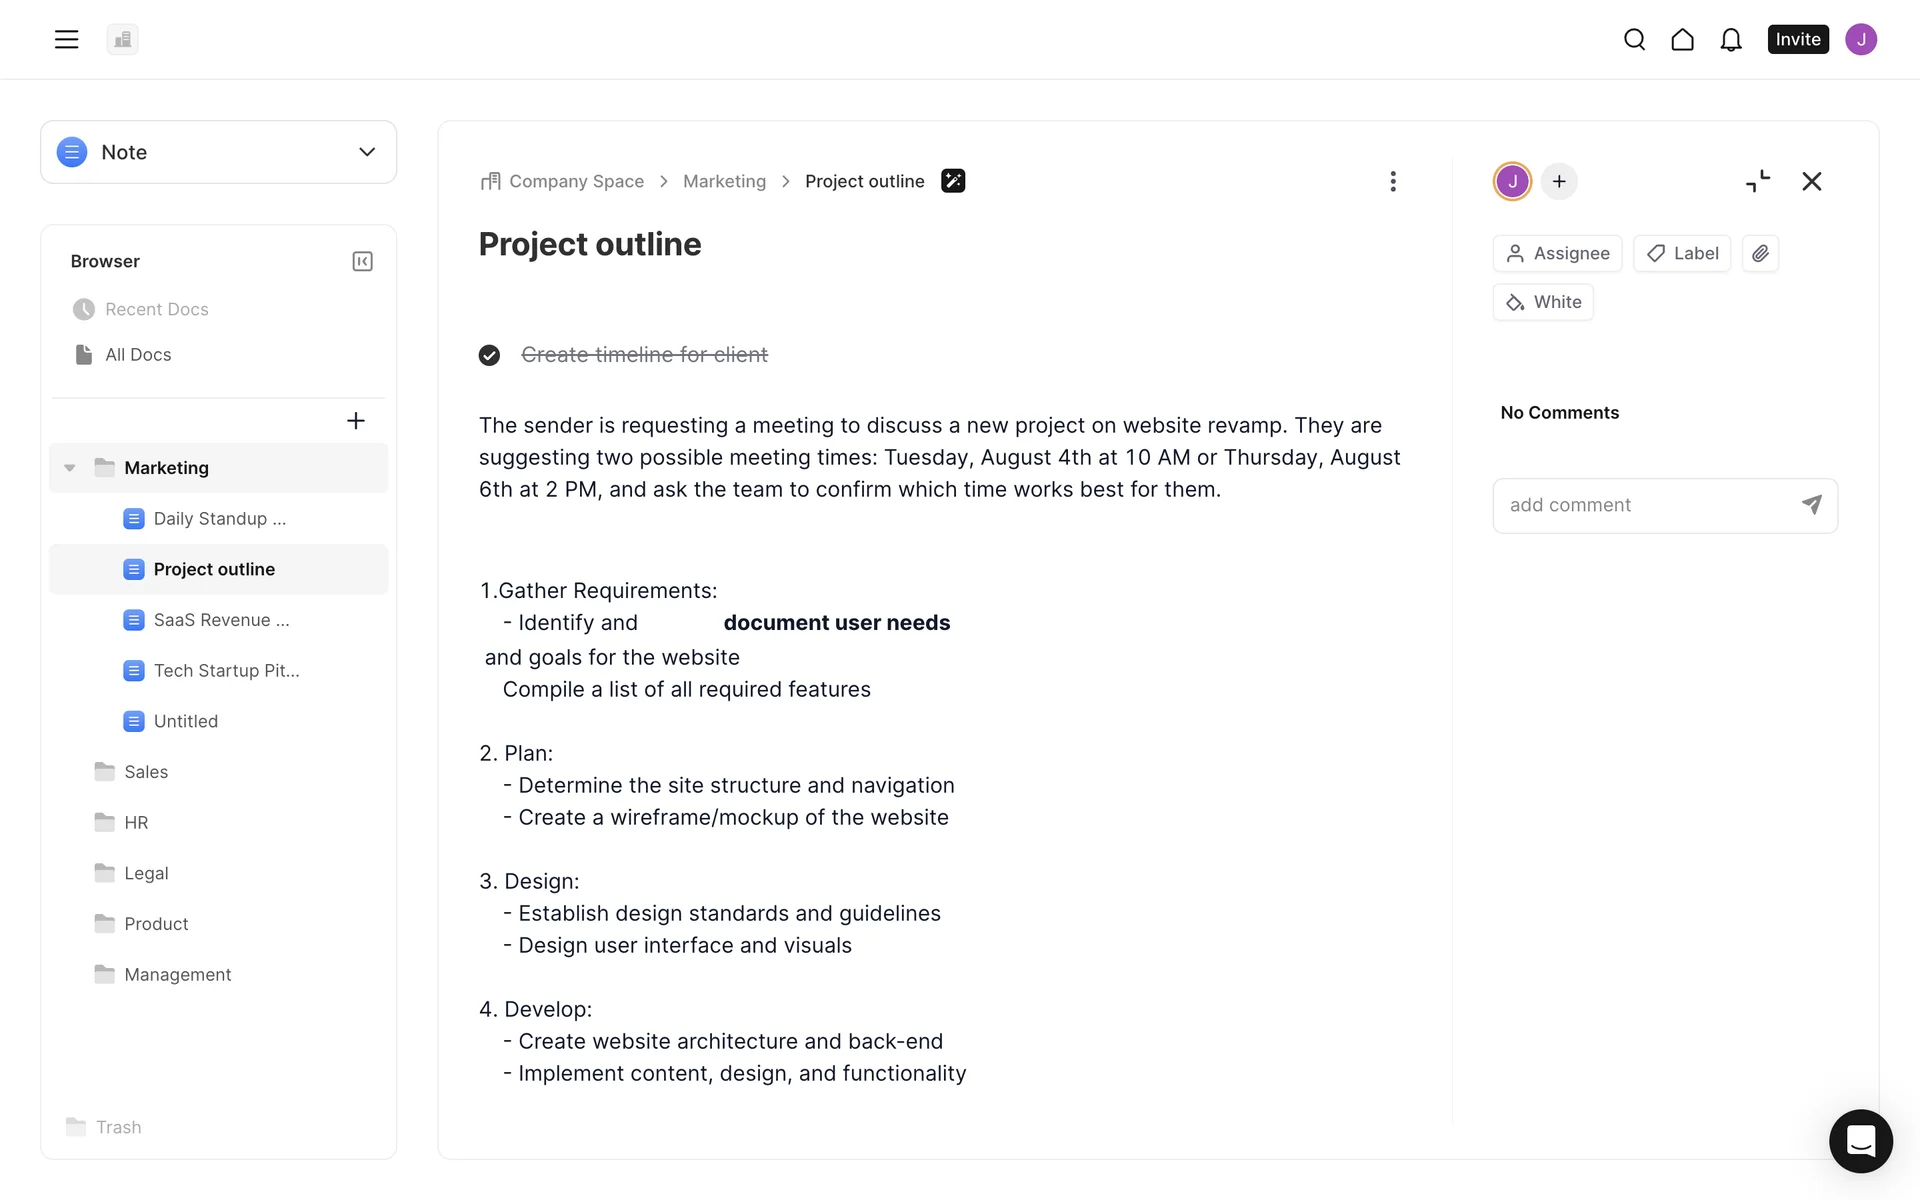Open document three-dot options menu
The height and width of the screenshot is (1200, 1920).
tap(1392, 181)
